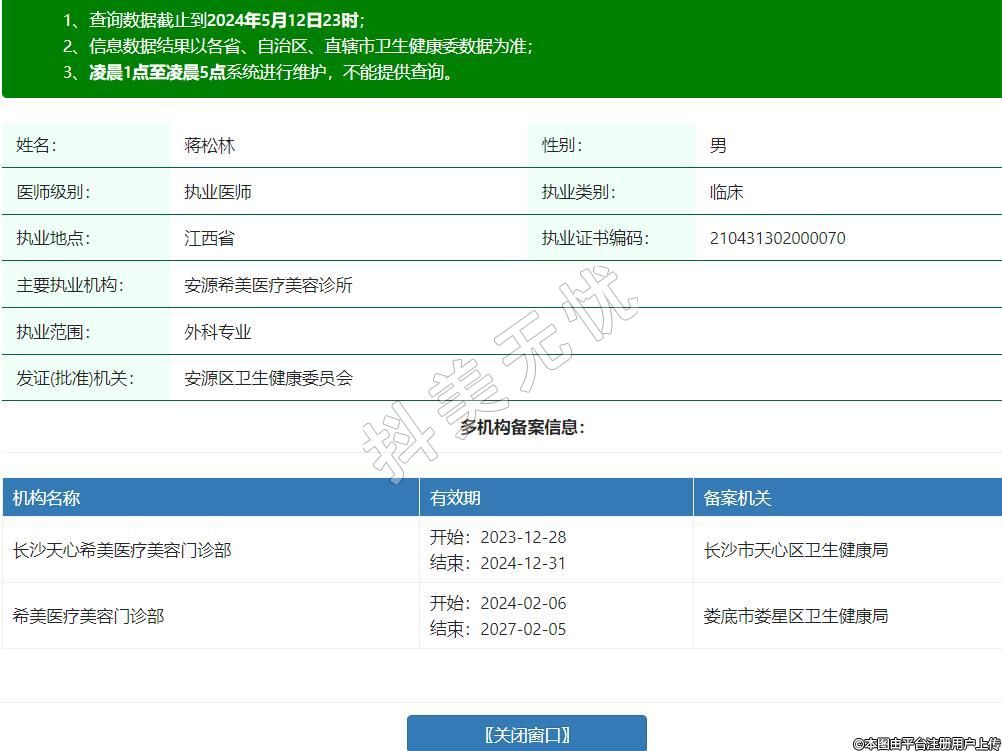
Task: Click the certificate number 210431302000070
Action: 777,238
